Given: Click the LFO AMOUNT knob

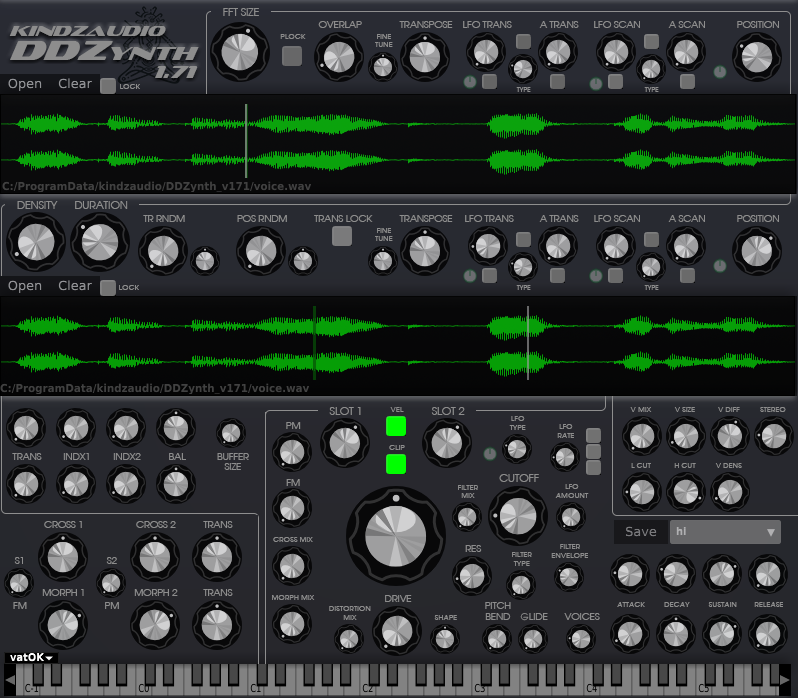Looking at the screenshot, I should point(571,517).
